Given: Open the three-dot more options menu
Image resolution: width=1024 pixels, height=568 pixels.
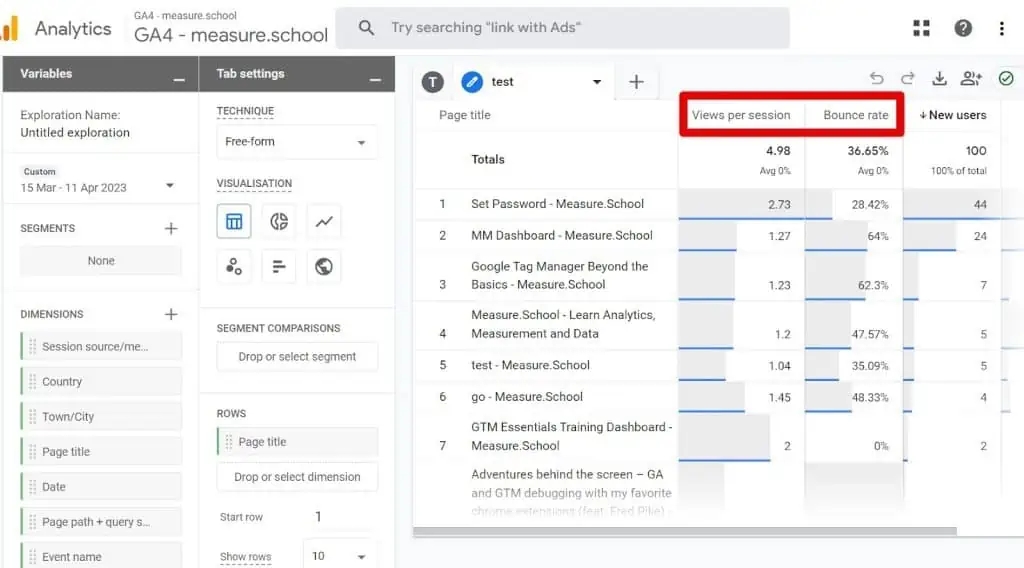Looking at the screenshot, I should 1002,28.
